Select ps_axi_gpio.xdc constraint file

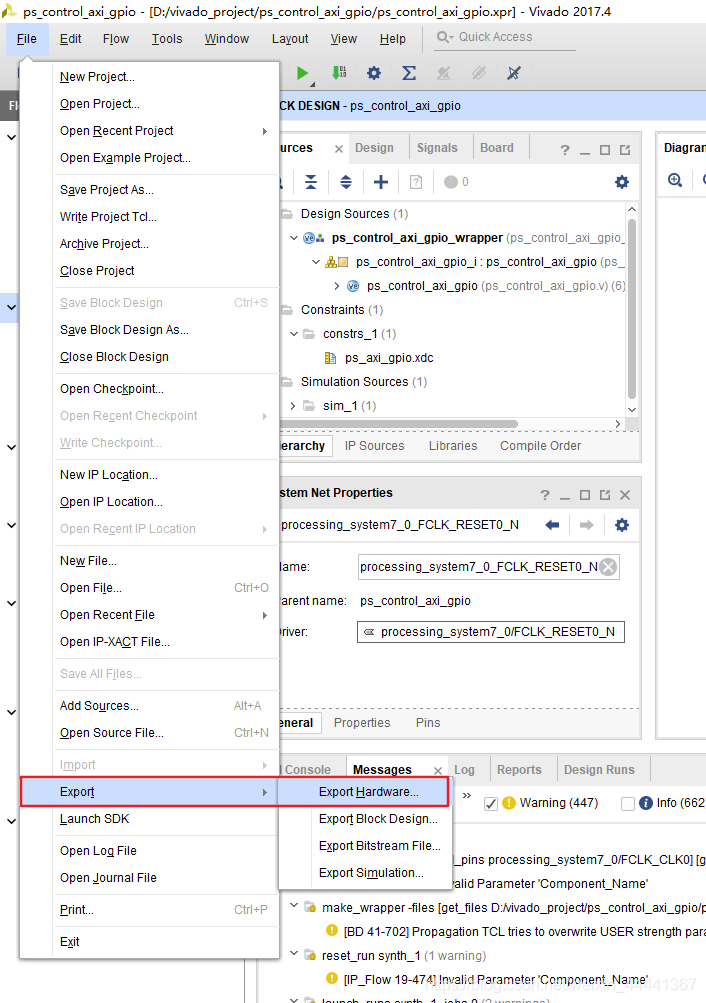pos(389,358)
